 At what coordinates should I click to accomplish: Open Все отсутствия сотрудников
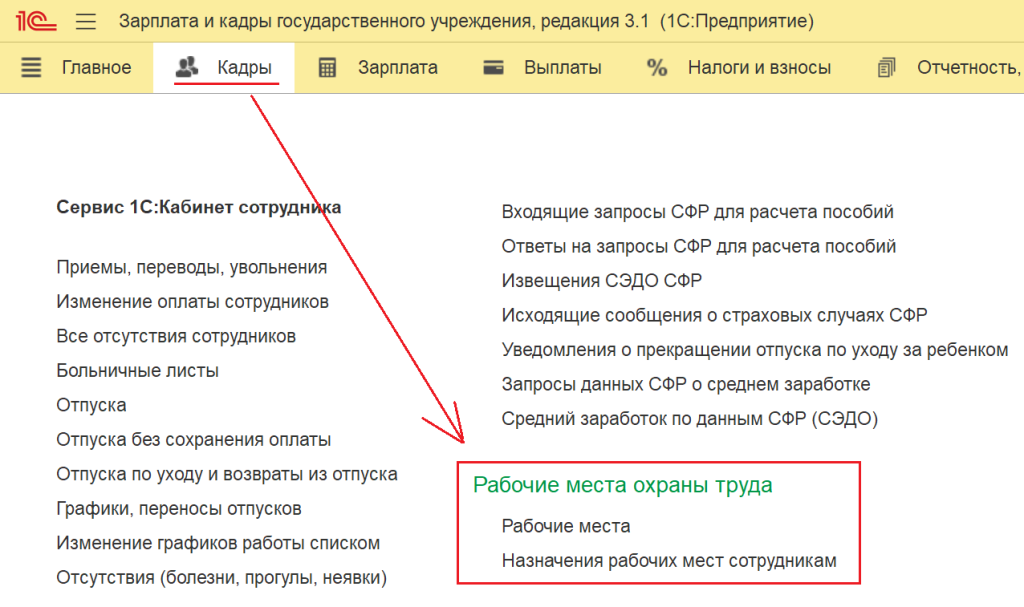coord(176,336)
